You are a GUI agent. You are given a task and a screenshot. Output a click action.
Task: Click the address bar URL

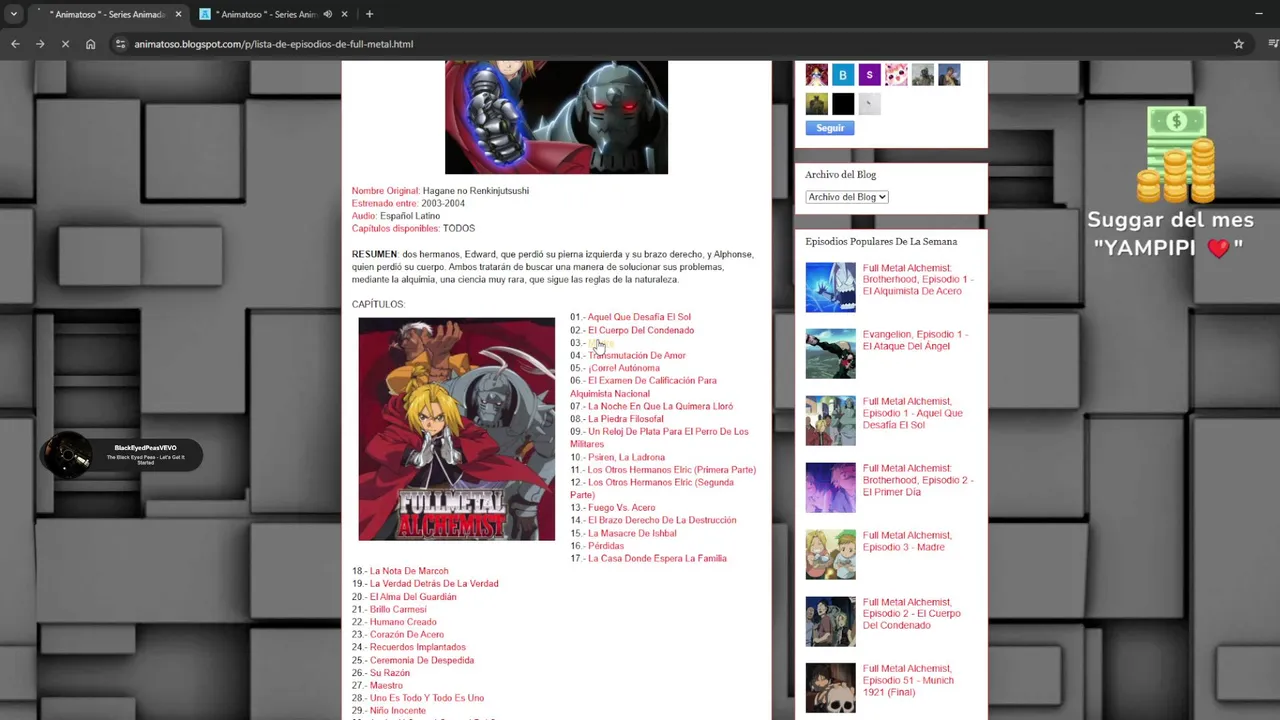tap(274, 44)
